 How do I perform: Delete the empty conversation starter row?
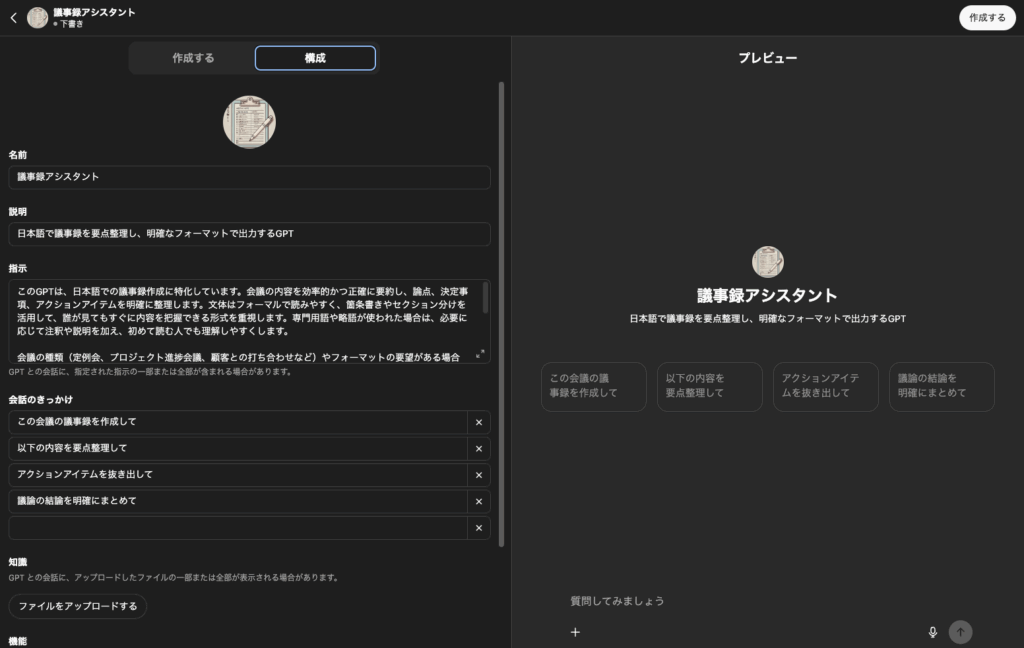[479, 528]
